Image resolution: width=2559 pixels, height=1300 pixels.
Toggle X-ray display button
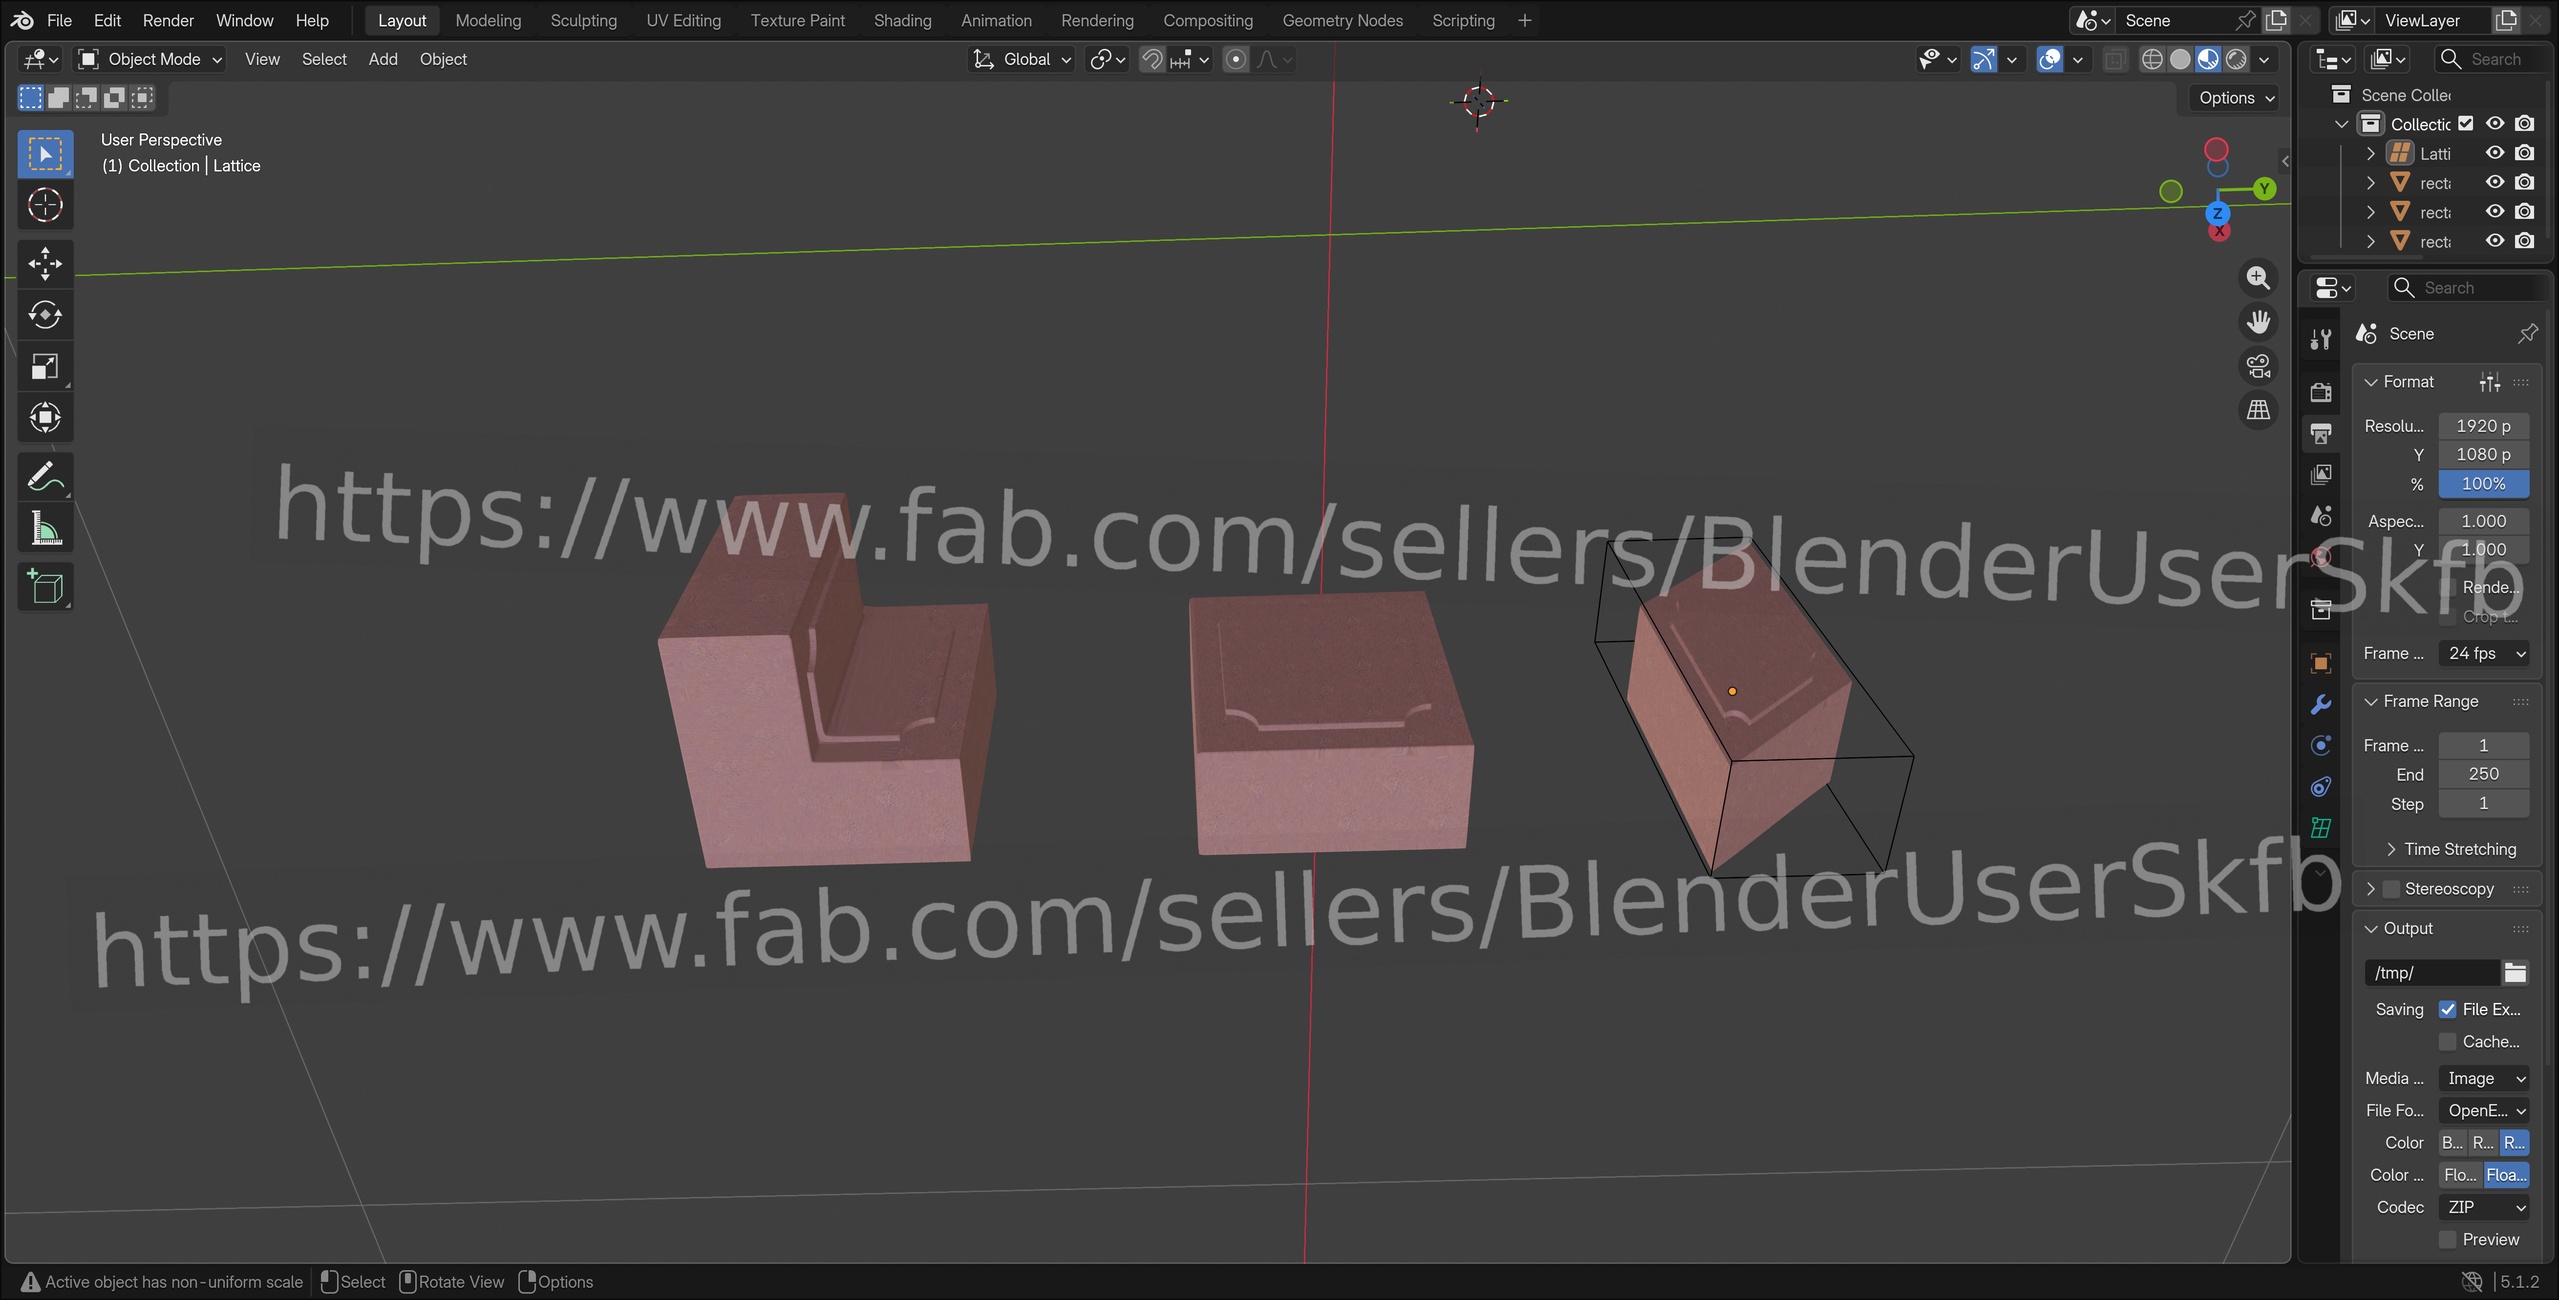click(2114, 60)
